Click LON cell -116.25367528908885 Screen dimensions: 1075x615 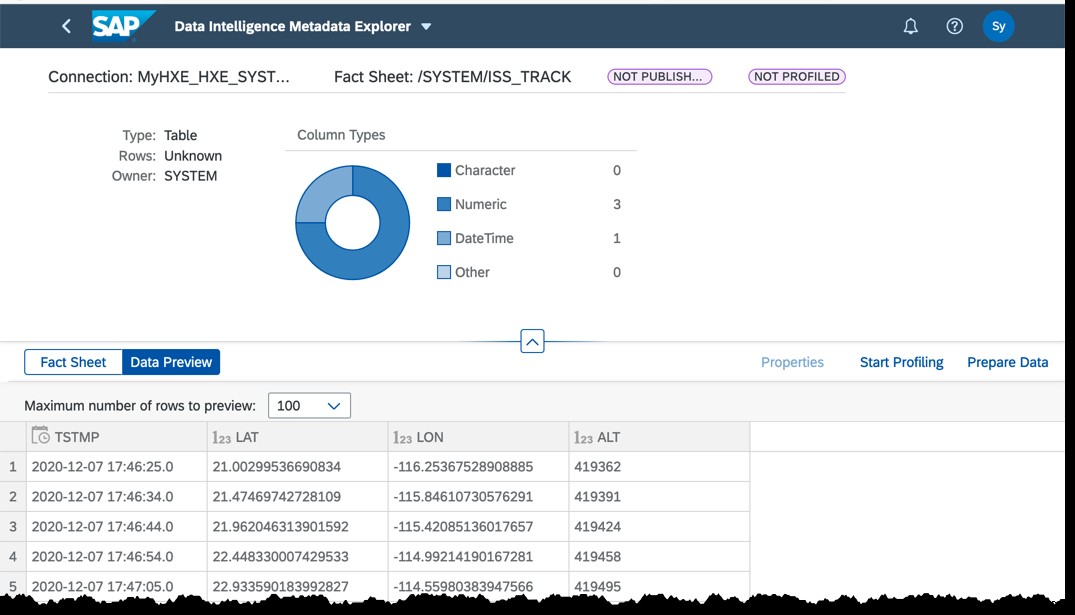479,467
